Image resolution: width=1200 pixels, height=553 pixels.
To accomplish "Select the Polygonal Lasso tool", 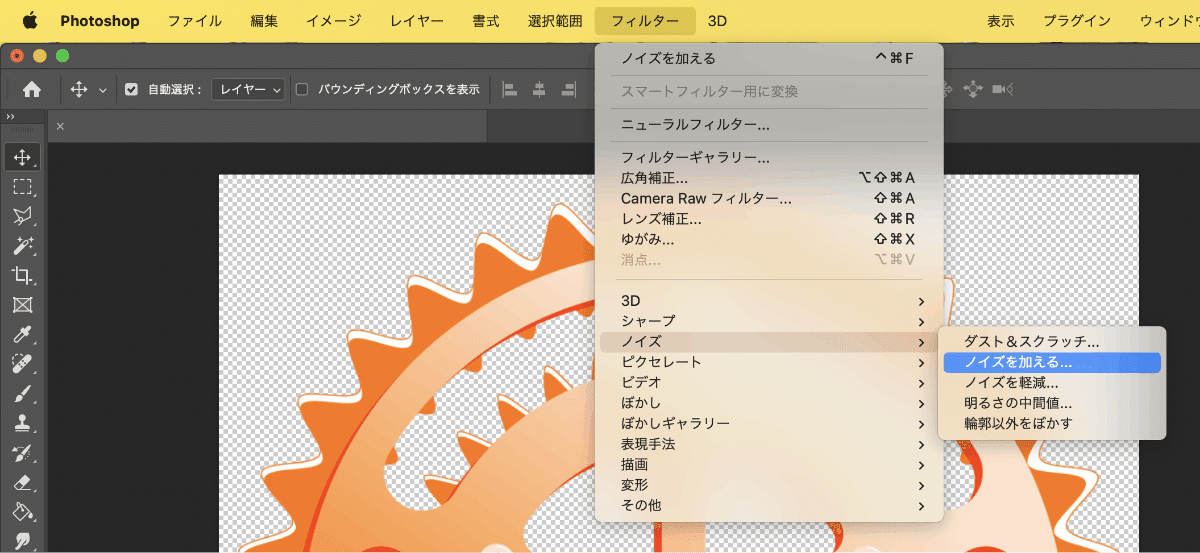I will [22, 216].
